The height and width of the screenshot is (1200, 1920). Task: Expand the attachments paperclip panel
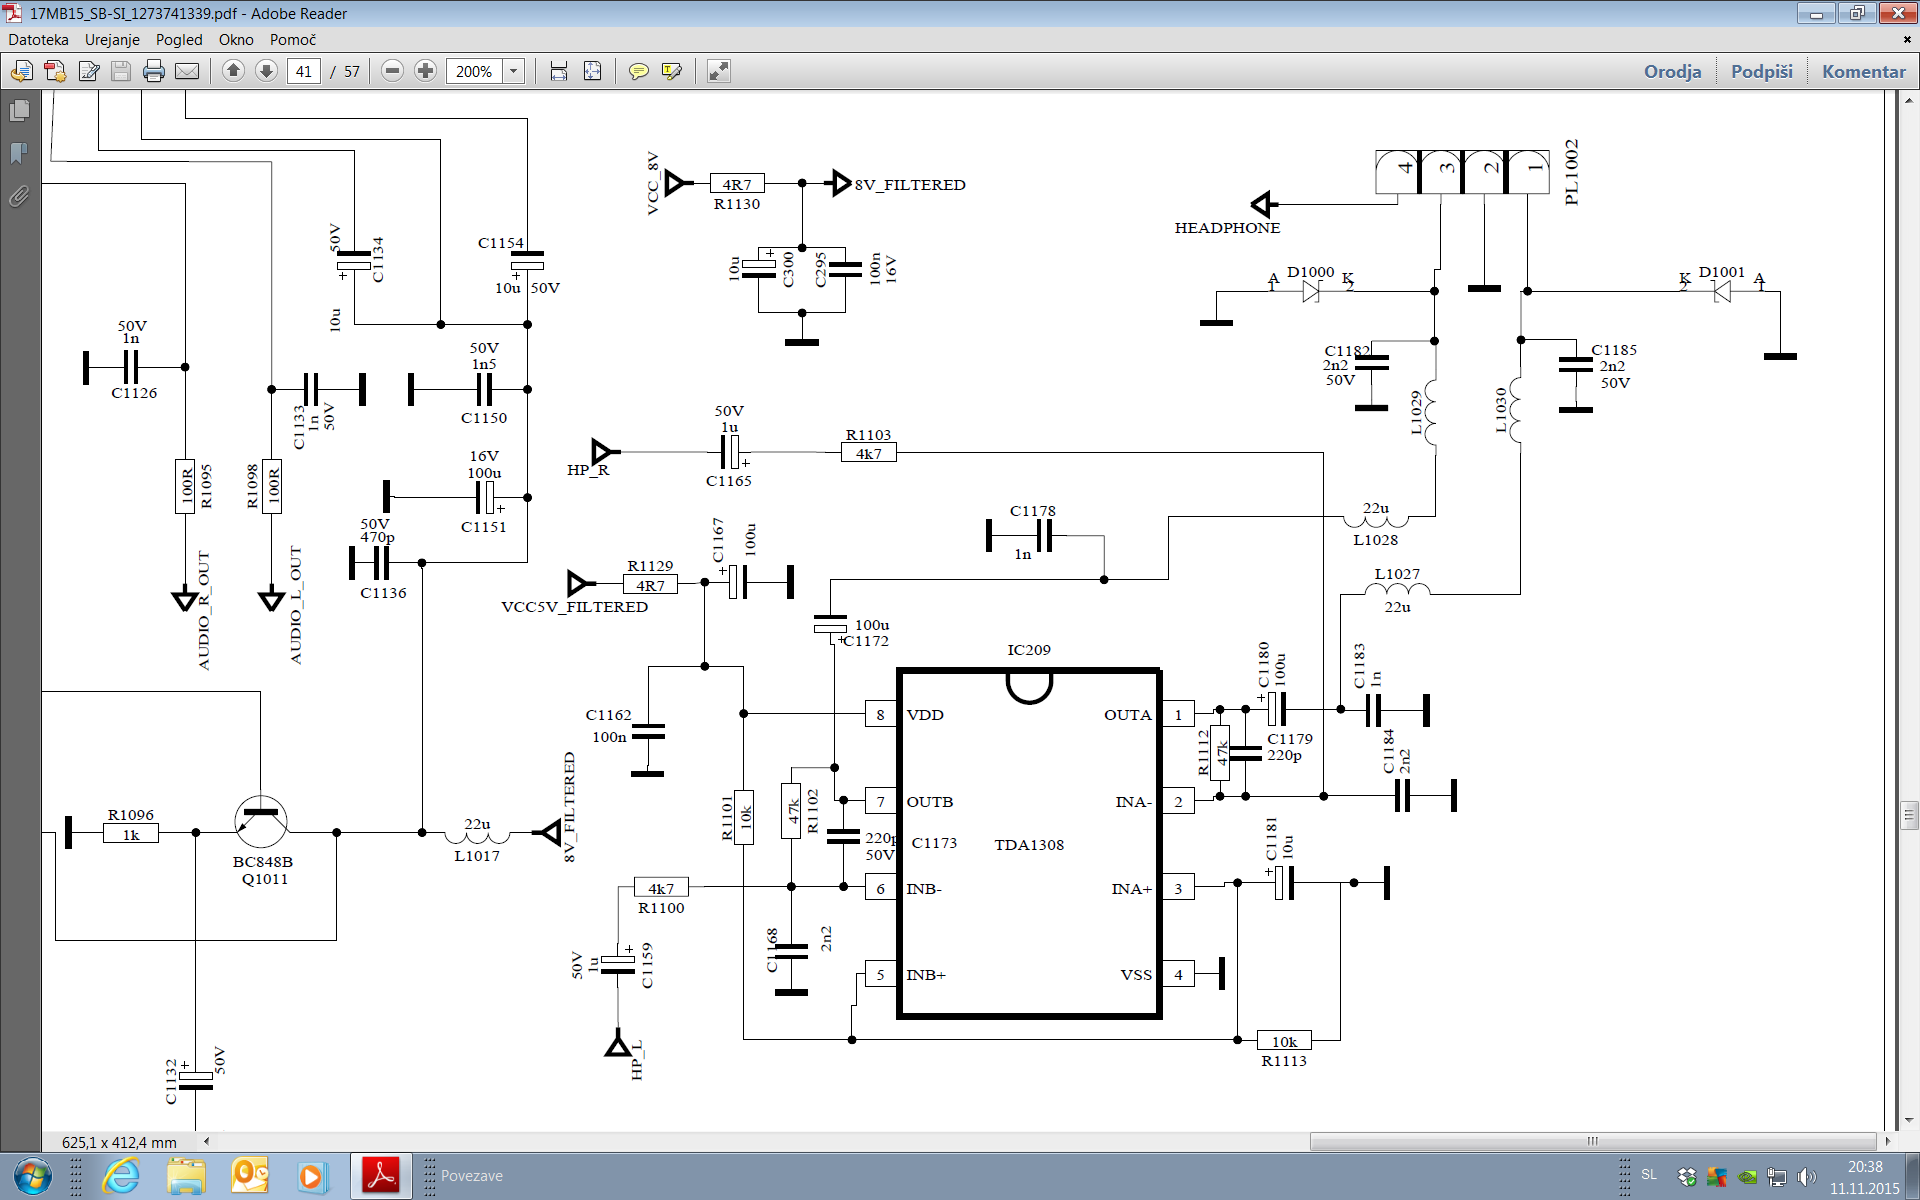pyautogui.click(x=19, y=196)
